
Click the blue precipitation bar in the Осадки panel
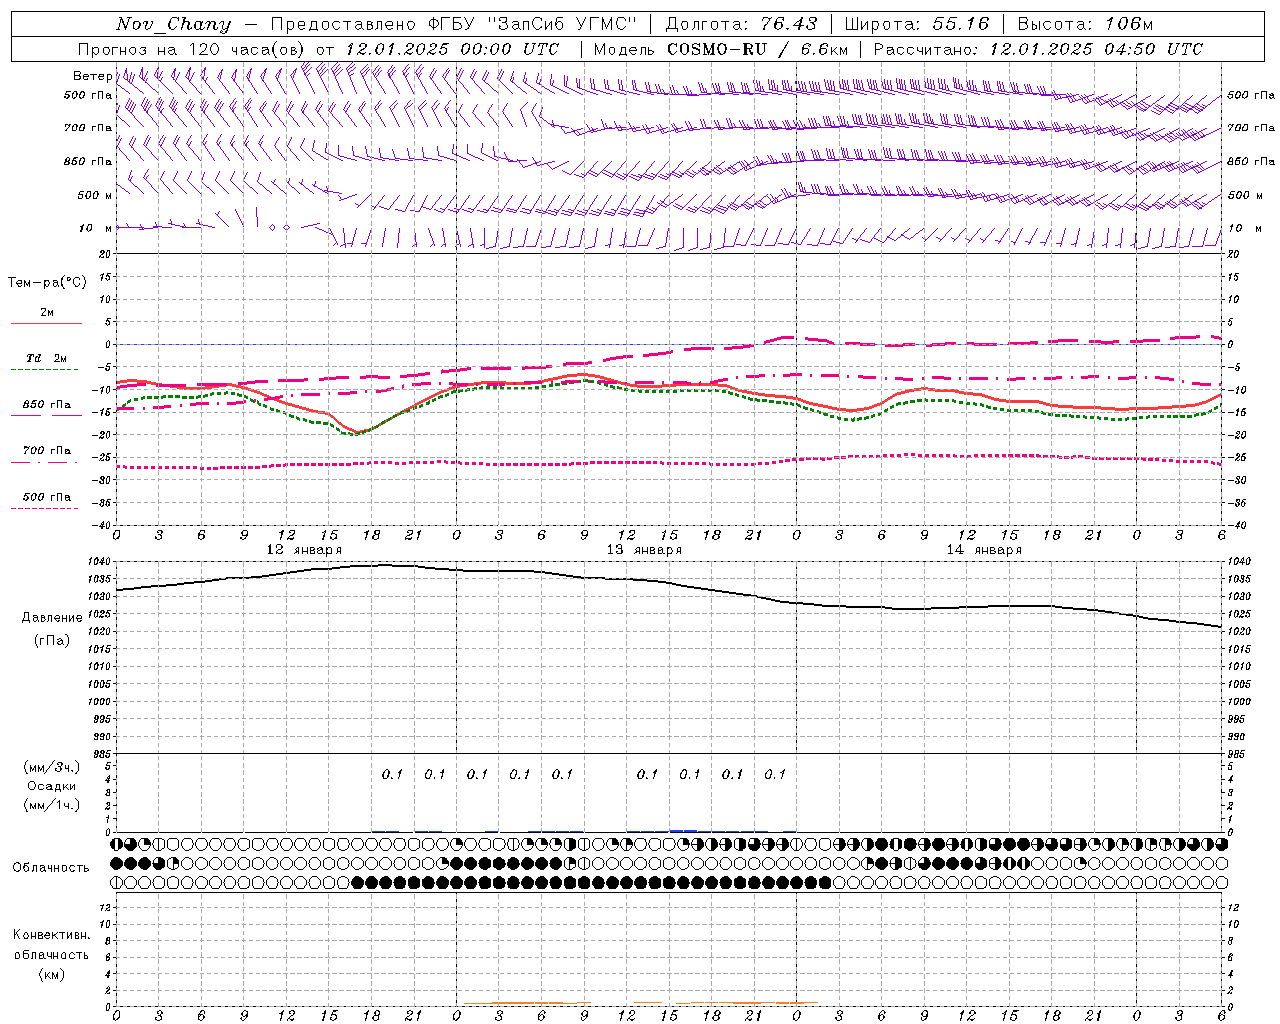point(684,830)
